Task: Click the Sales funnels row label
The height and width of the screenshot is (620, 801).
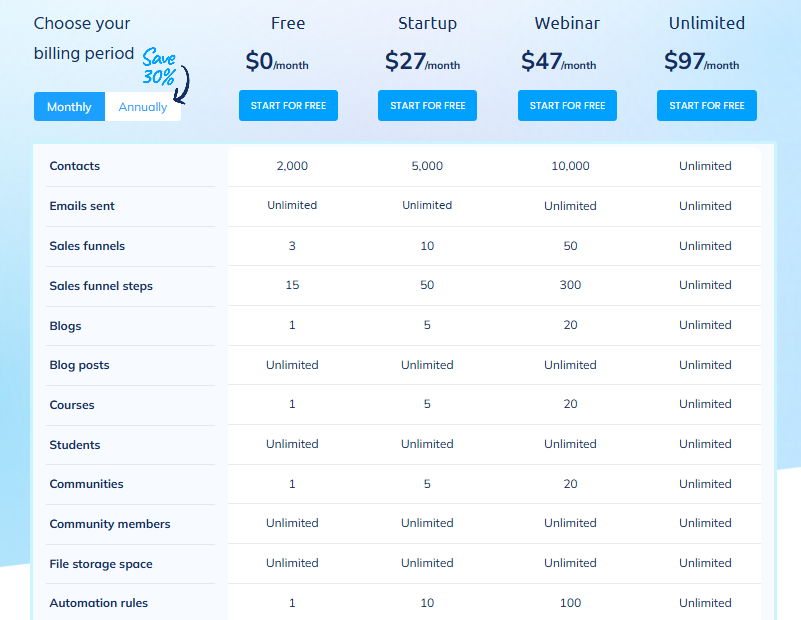Action: (87, 246)
